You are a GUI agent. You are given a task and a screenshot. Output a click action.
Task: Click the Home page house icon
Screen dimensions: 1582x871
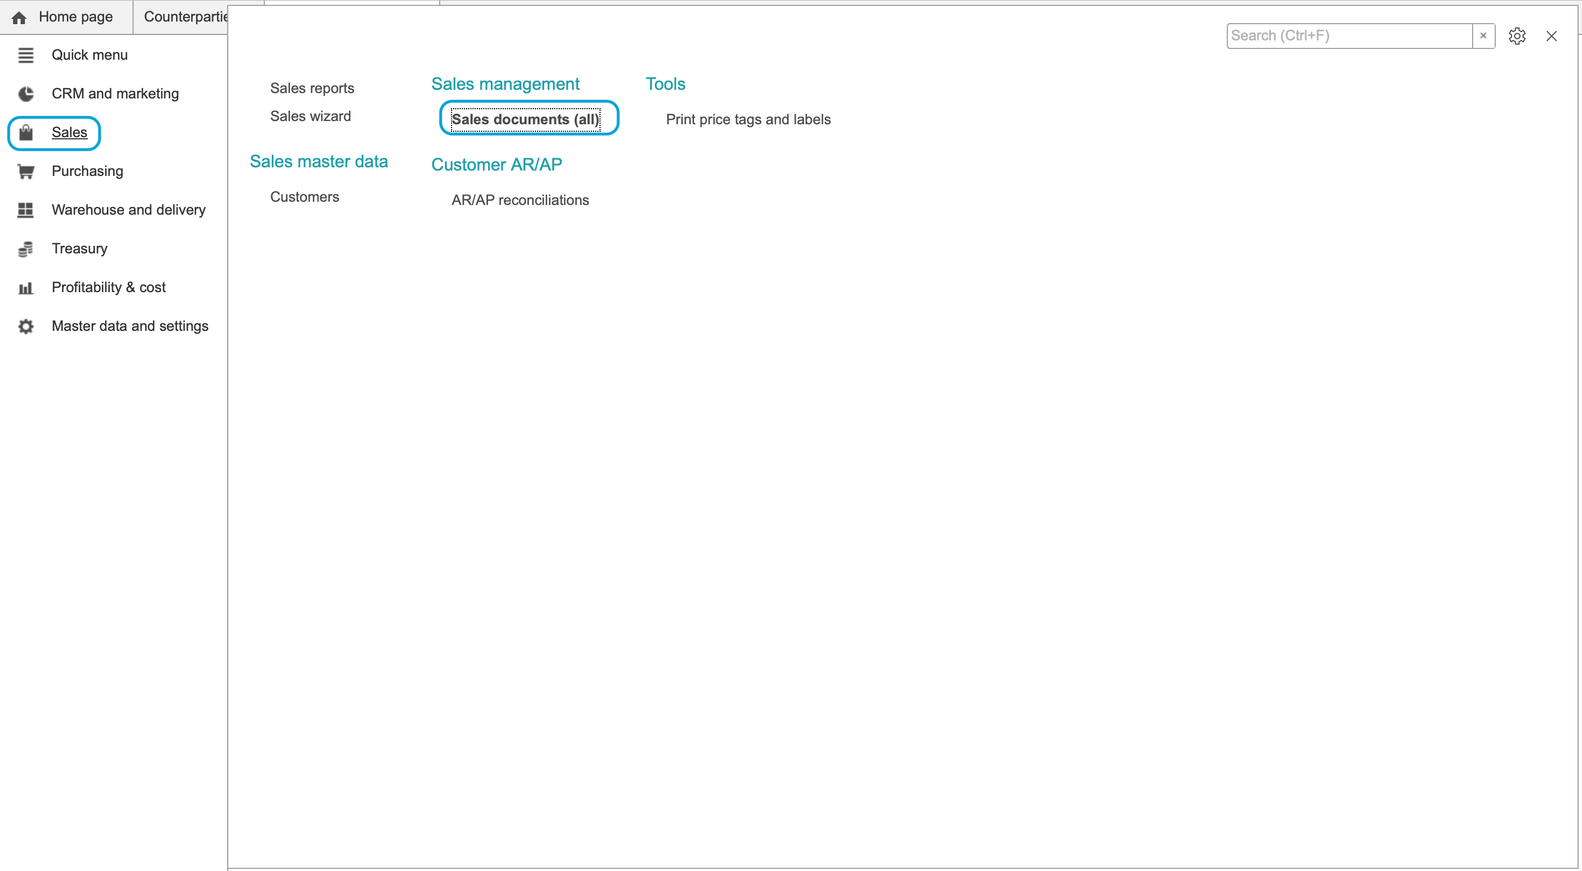coord(19,17)
